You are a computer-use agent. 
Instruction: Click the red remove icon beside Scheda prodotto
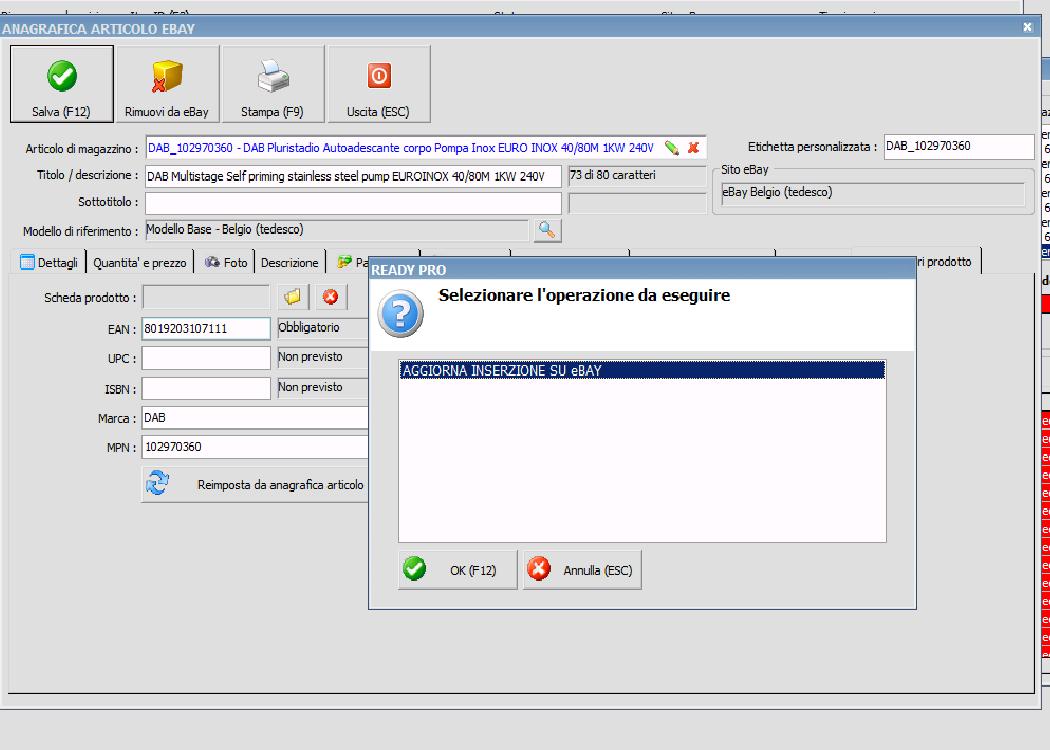(331, 297)
